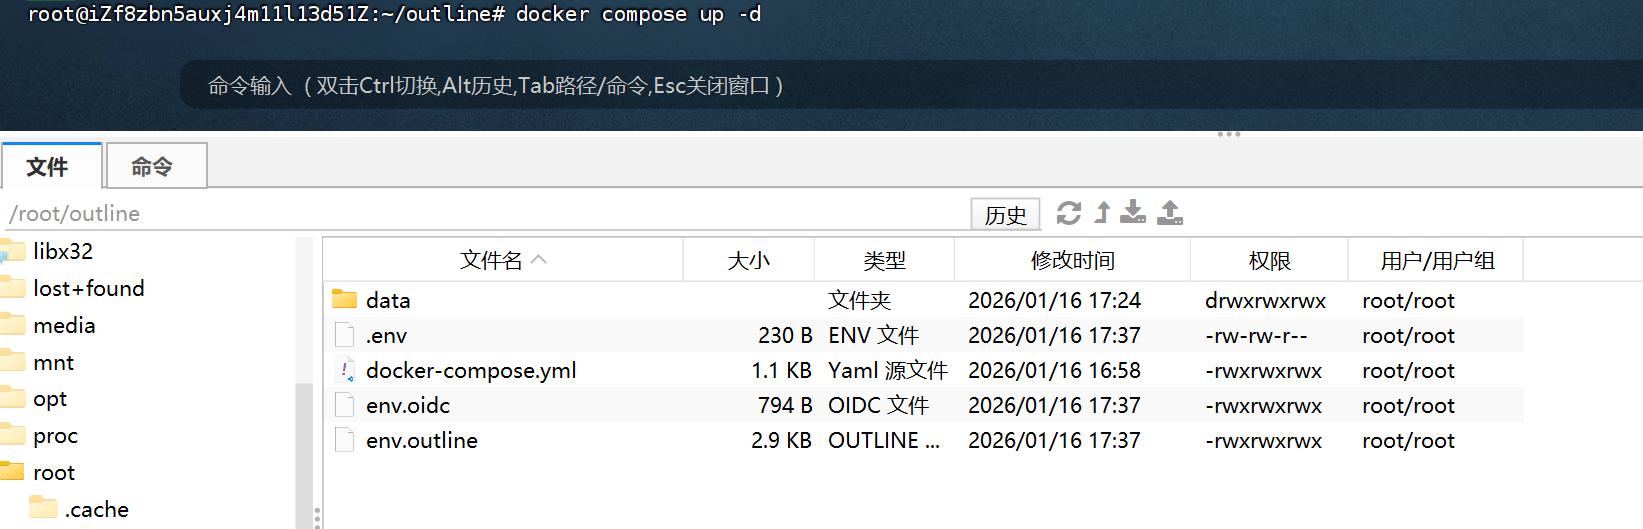Click the /root/outline path field
1643x529 pixels.
click(x=485, y=213)
